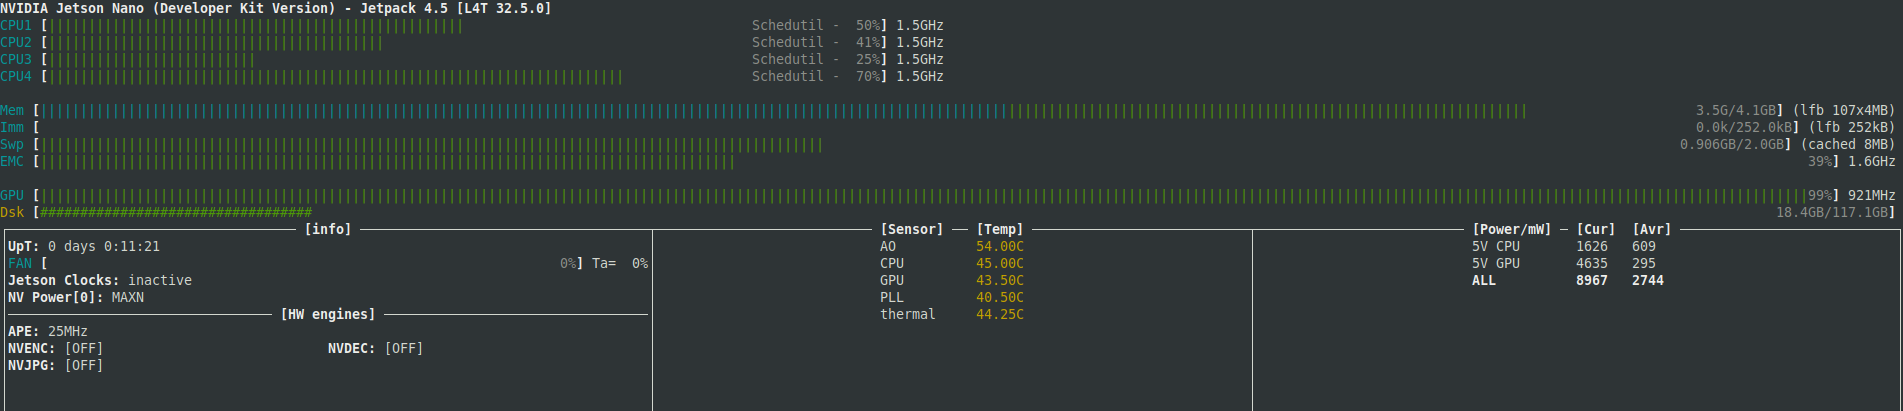Viewport: 1903px width, 411px height.
Task: Click the [info] section header
Action: click(328, 230)
